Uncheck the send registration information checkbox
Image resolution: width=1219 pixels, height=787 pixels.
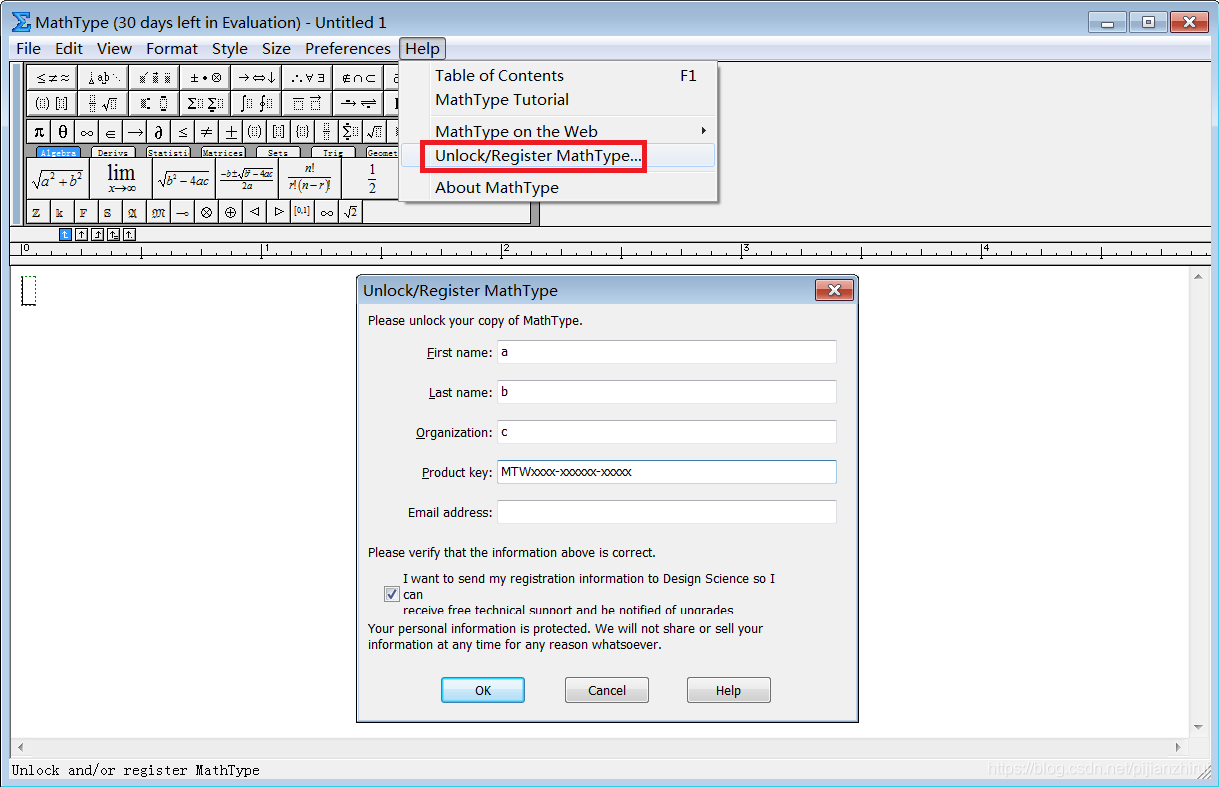[391, 594]
